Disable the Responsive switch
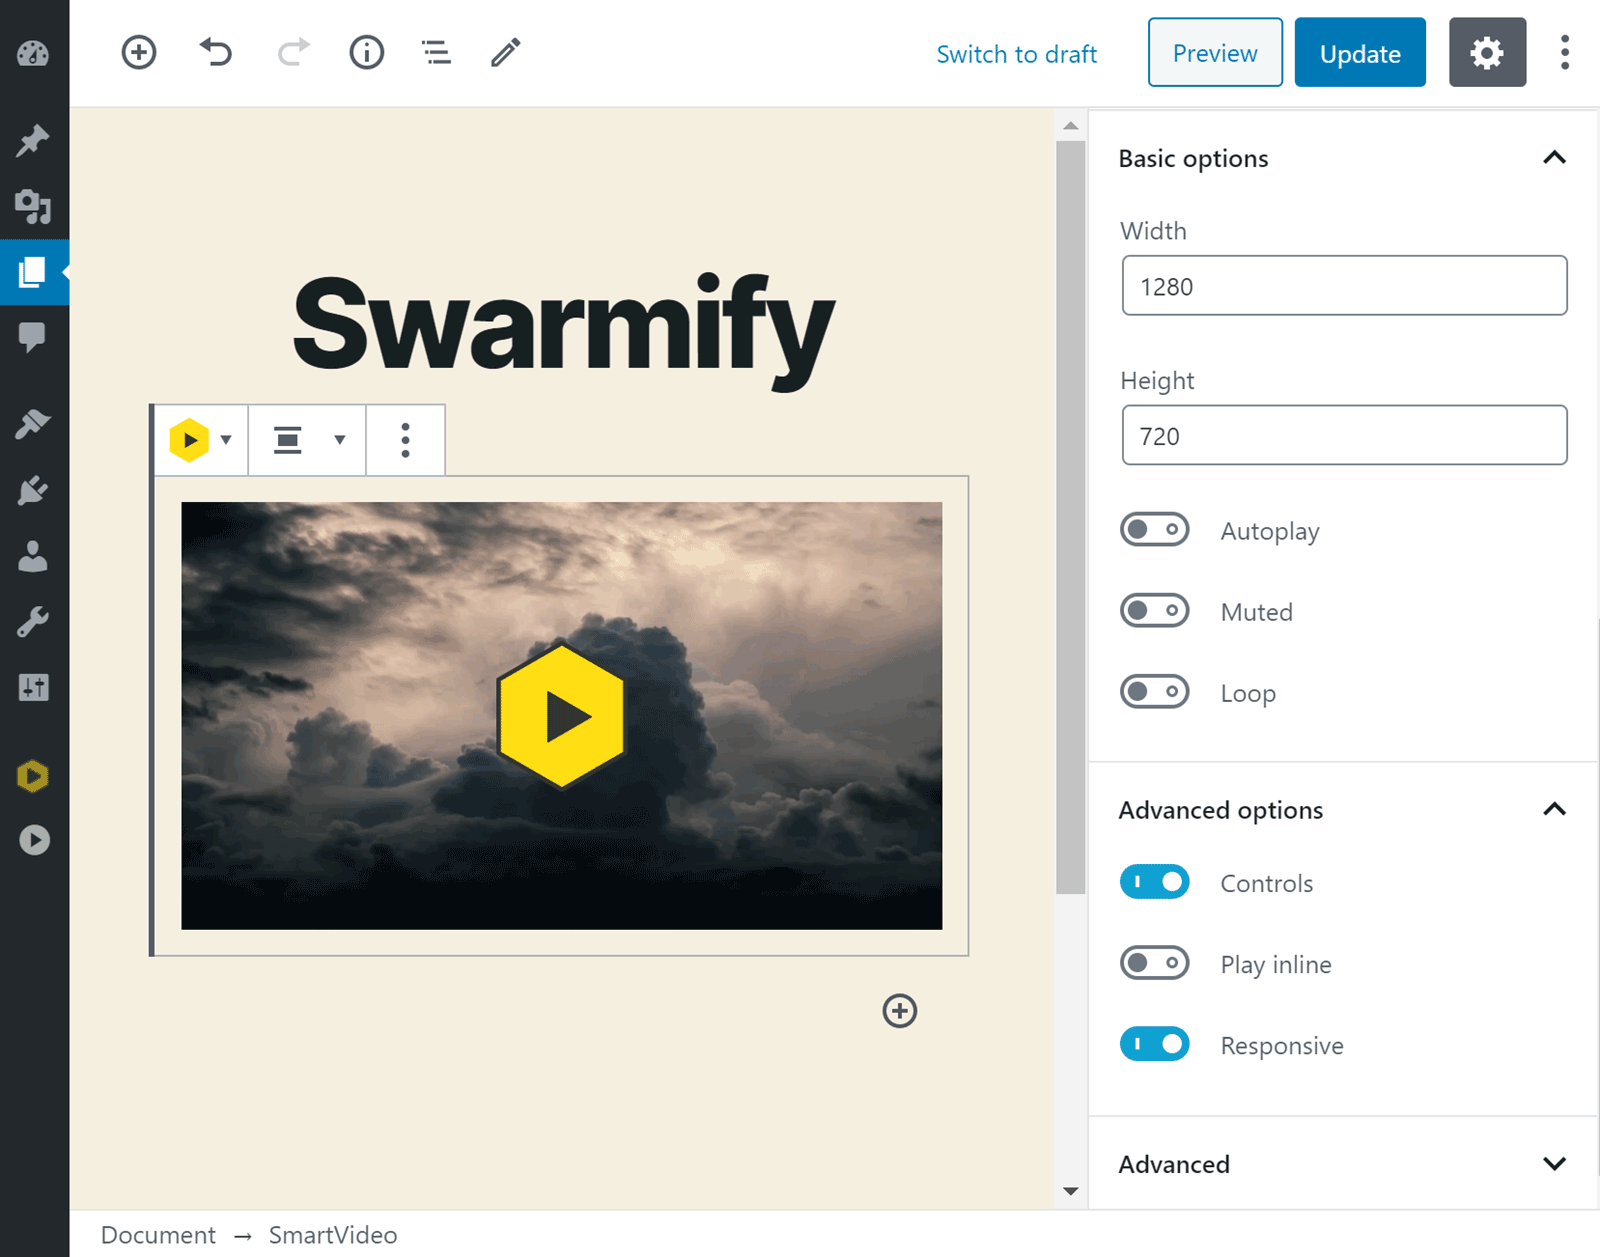Viewport: 1600px width, 1257px height. point(1155,1044)
